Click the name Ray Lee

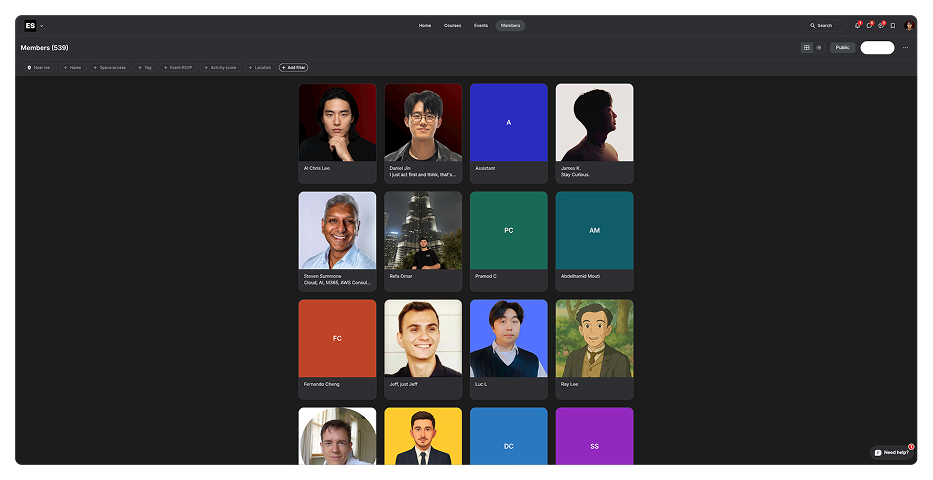point(569,384)
